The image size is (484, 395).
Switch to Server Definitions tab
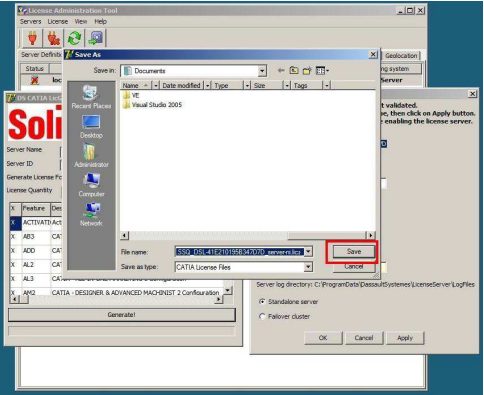click(x=42, y=55)
